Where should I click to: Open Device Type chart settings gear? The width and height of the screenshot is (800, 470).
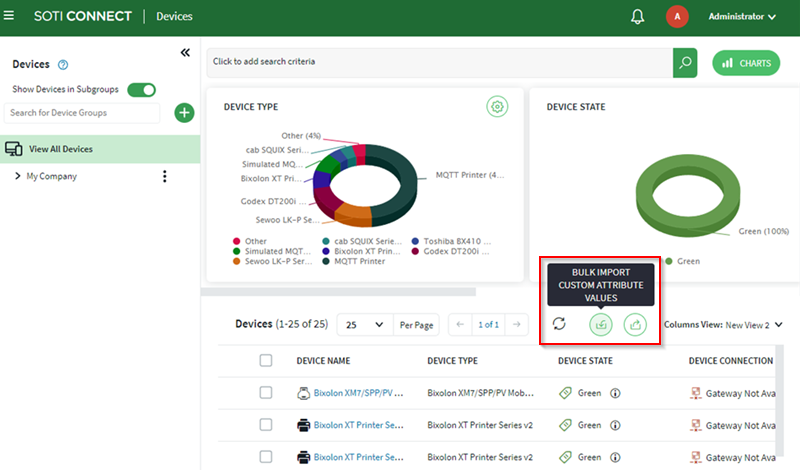(497, 107)
